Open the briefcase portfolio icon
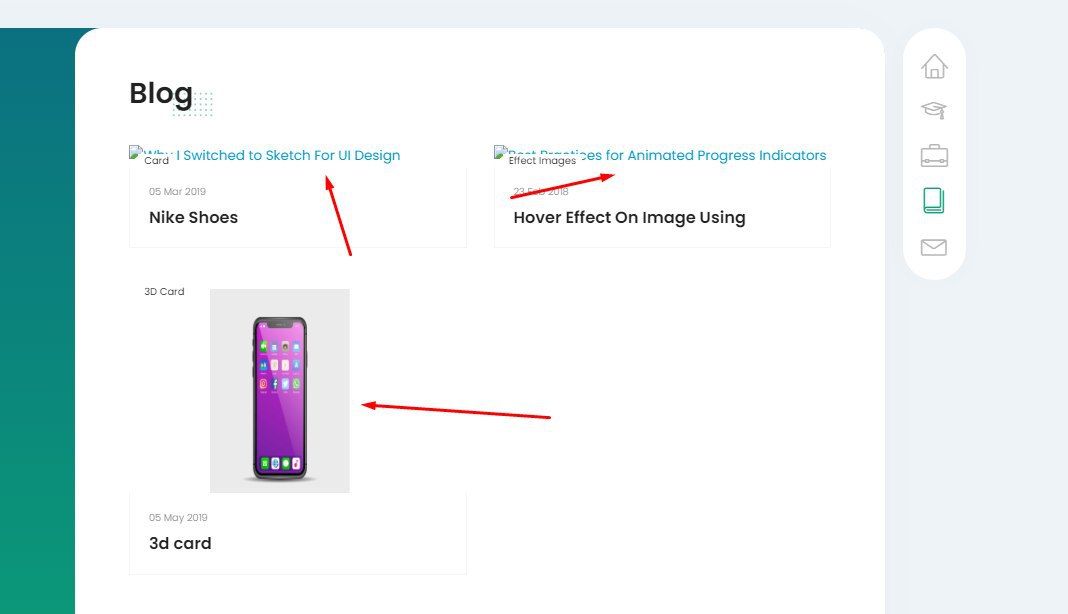Viewport: 1068px width, 614px height. click(934, 156)
